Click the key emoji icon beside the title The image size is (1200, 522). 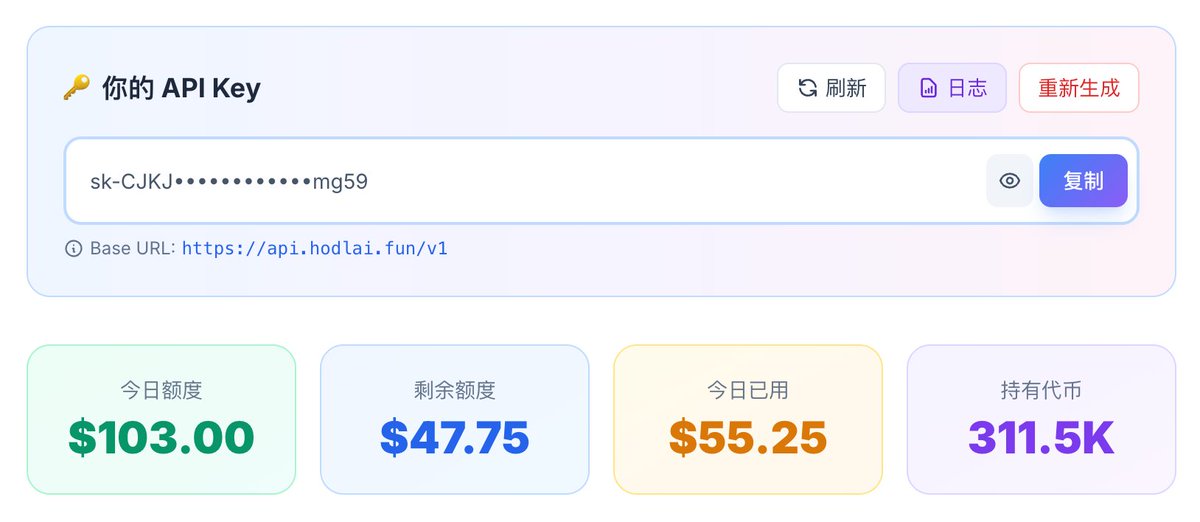(76, 88)
